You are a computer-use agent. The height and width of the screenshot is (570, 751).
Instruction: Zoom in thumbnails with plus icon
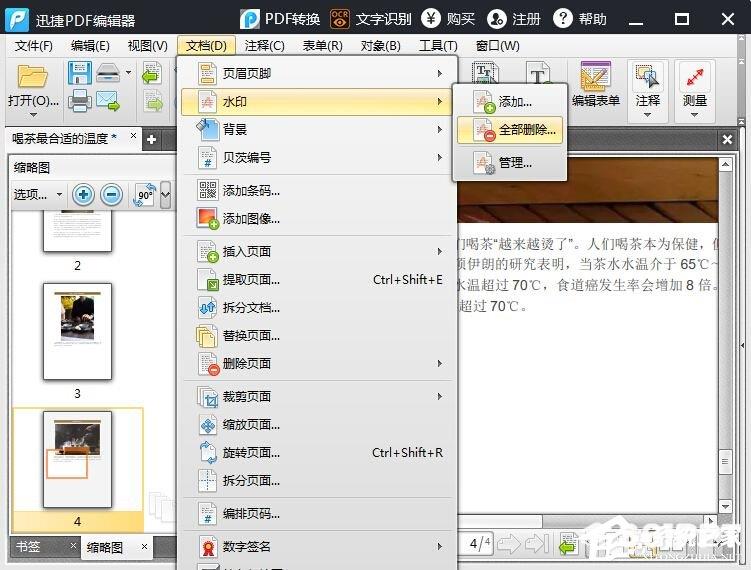pyautogui.click(x=83, y=194)
